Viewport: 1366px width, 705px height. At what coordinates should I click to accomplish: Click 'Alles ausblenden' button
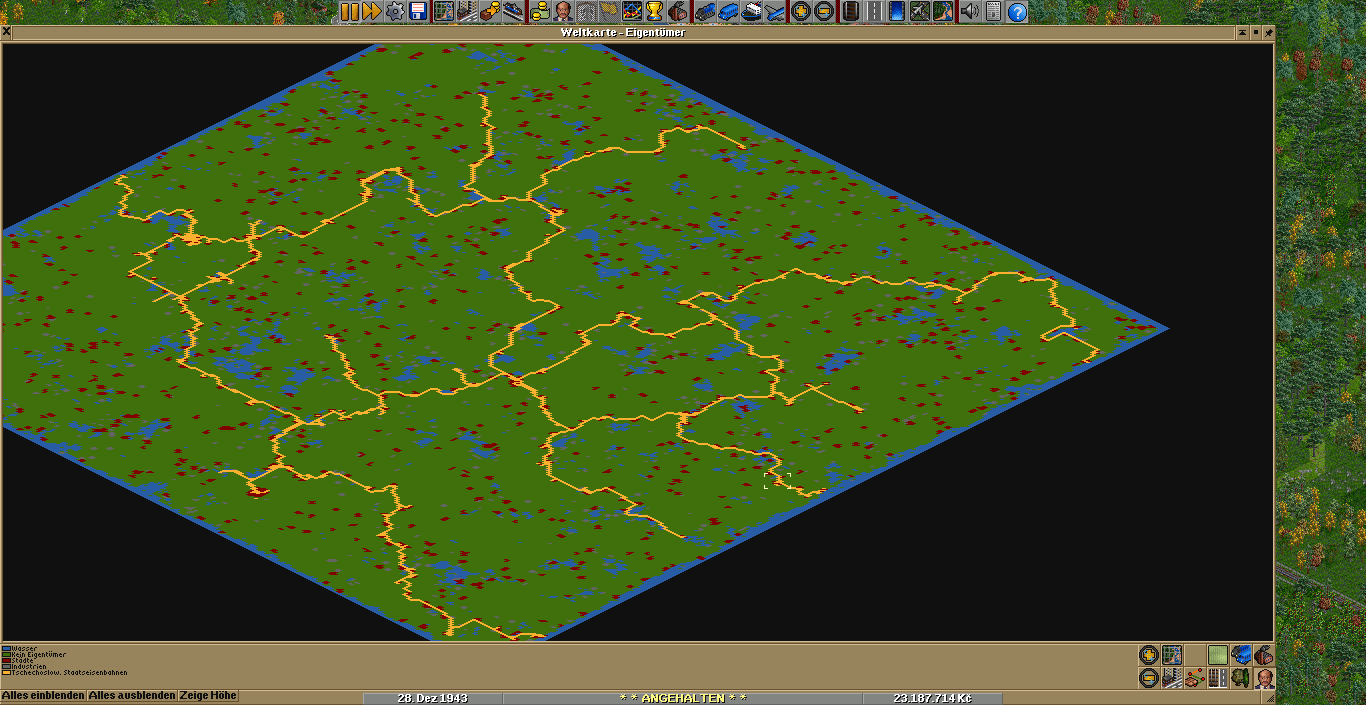(x=131, y=696)
